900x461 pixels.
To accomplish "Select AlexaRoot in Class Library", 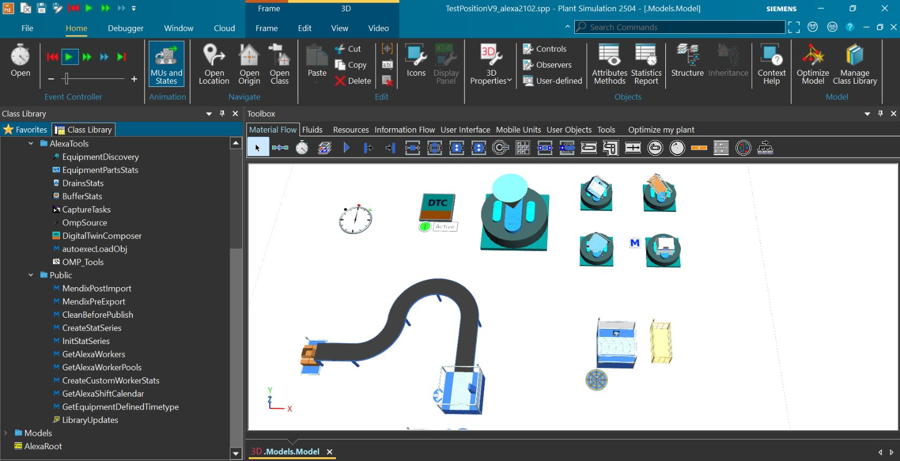I will [x=43, y=446].
